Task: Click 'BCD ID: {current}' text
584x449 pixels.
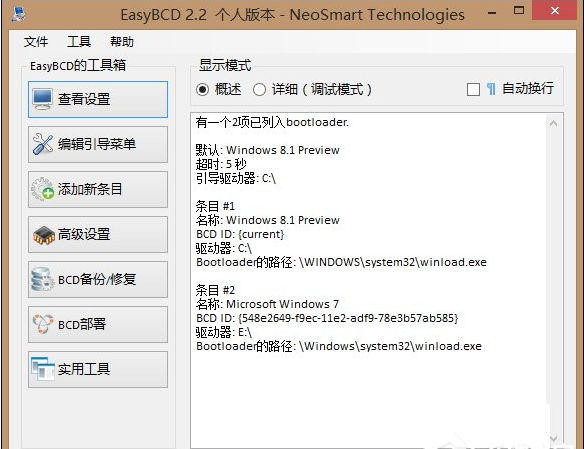Action: [240, 234]
